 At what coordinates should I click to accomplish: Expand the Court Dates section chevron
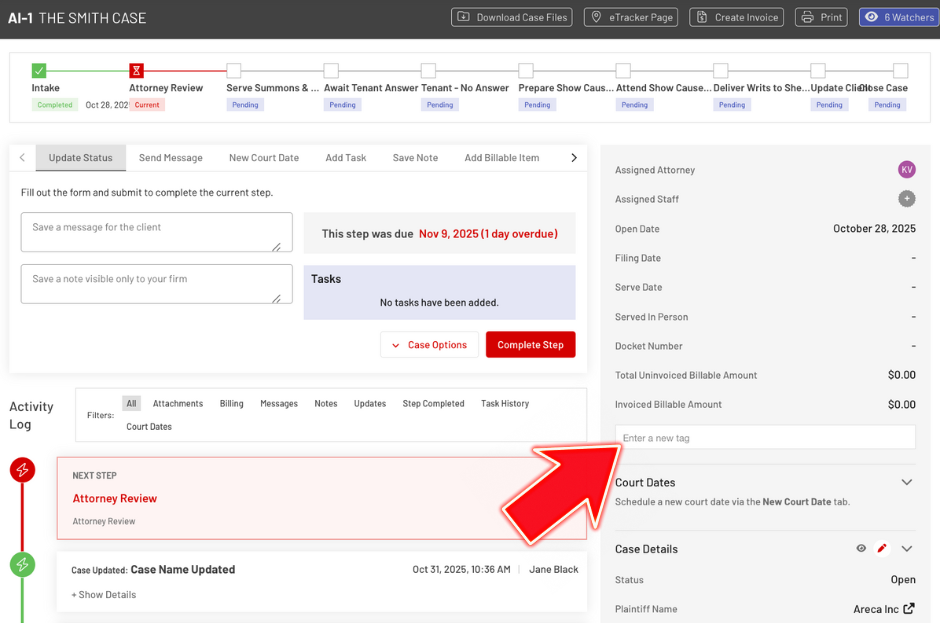(x=906, y=482)
